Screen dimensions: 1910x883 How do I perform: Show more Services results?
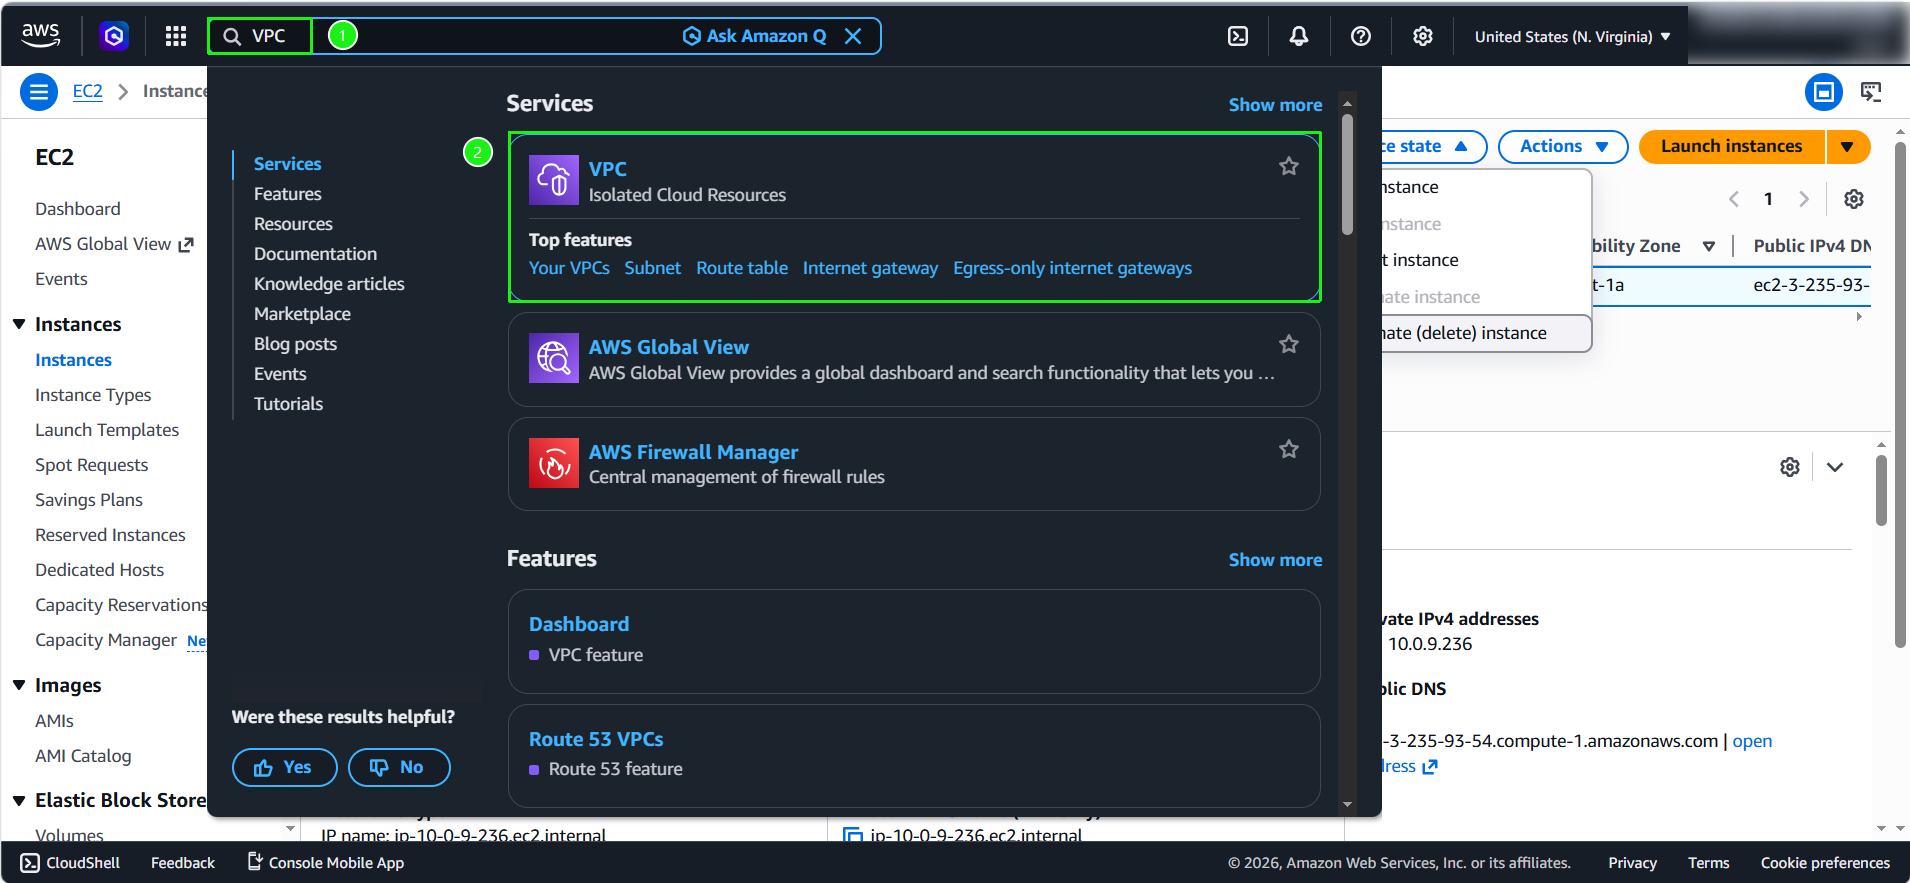(1275, 105)
